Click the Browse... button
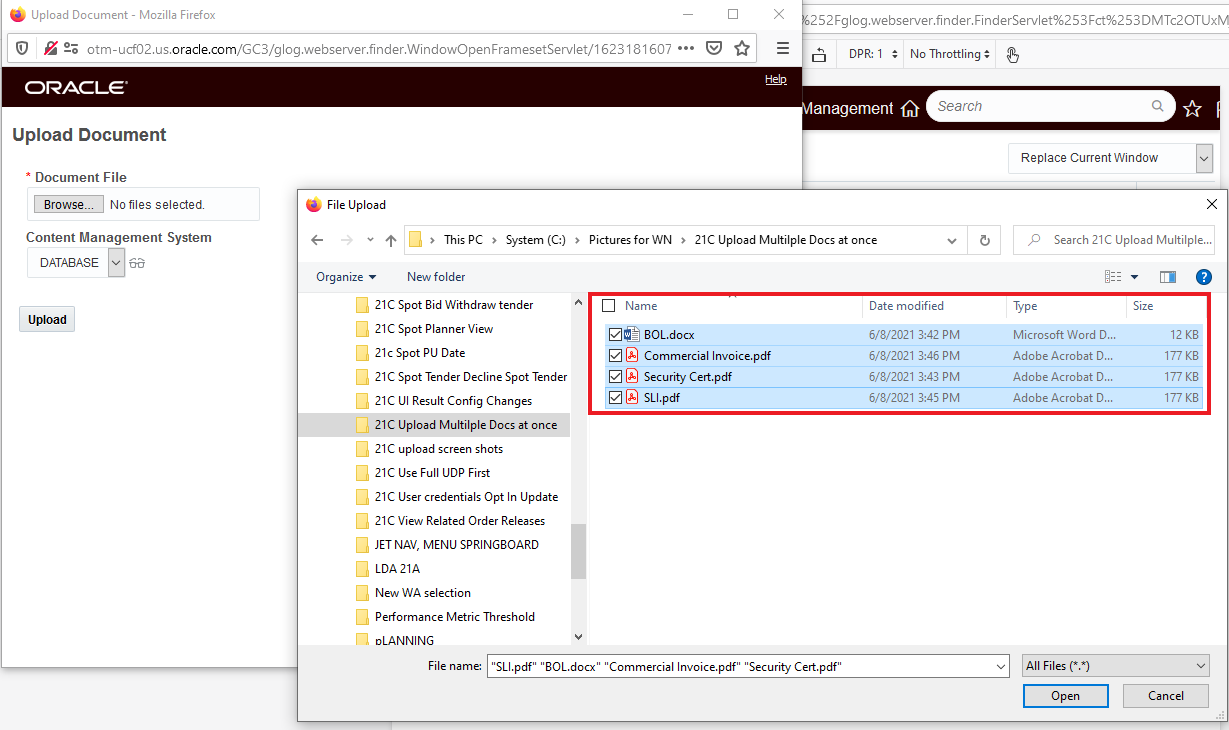This screenshot has width=1229, height=730. (69, 204)
